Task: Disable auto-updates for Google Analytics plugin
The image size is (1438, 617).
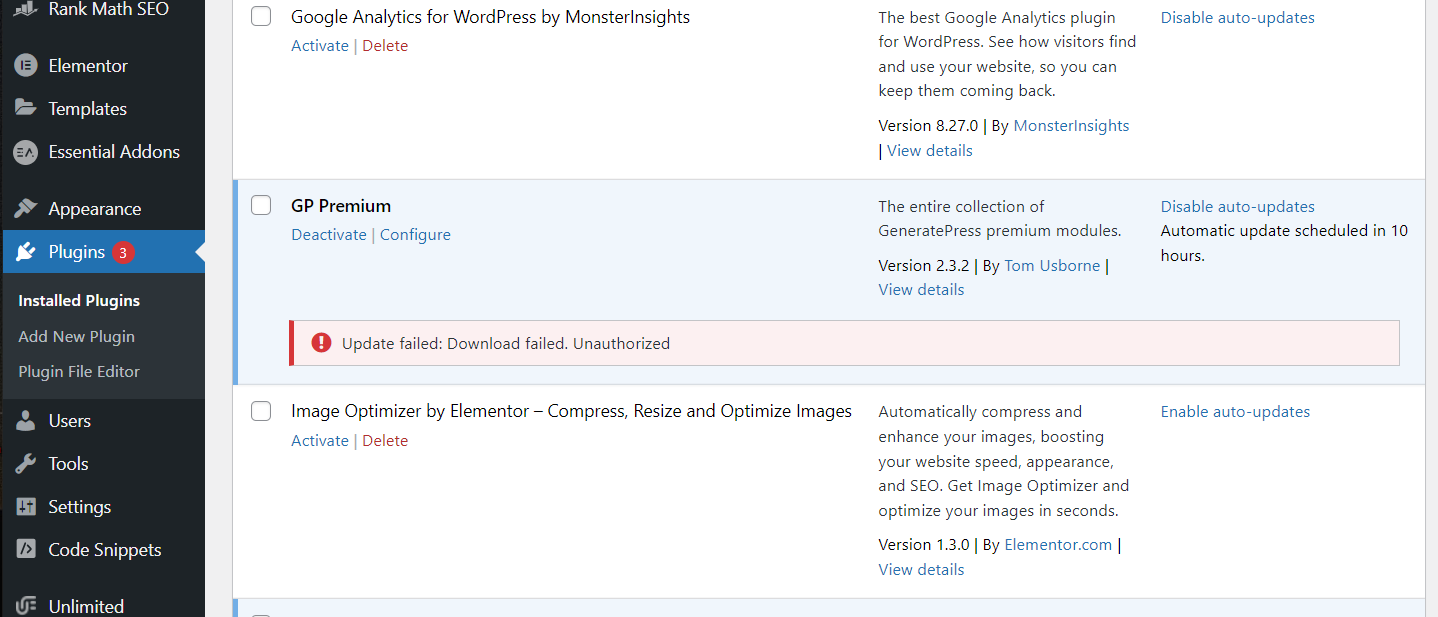Action: (1237, 18)
